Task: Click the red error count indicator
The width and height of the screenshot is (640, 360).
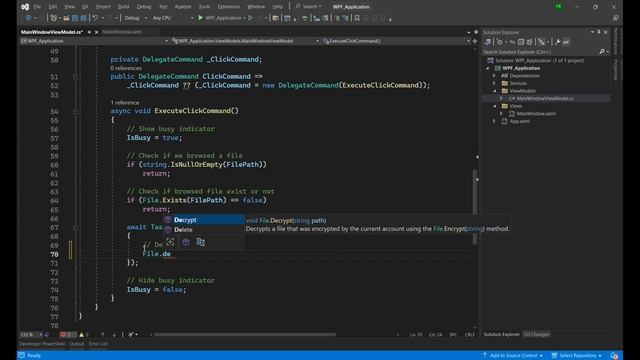Action: point(67,335)
